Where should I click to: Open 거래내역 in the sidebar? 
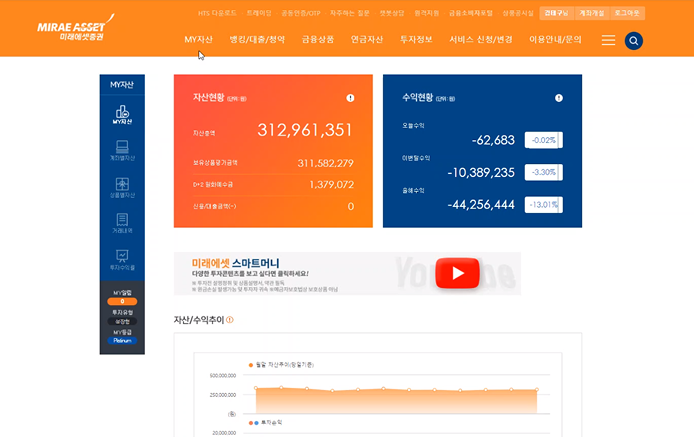pos(122,223)
